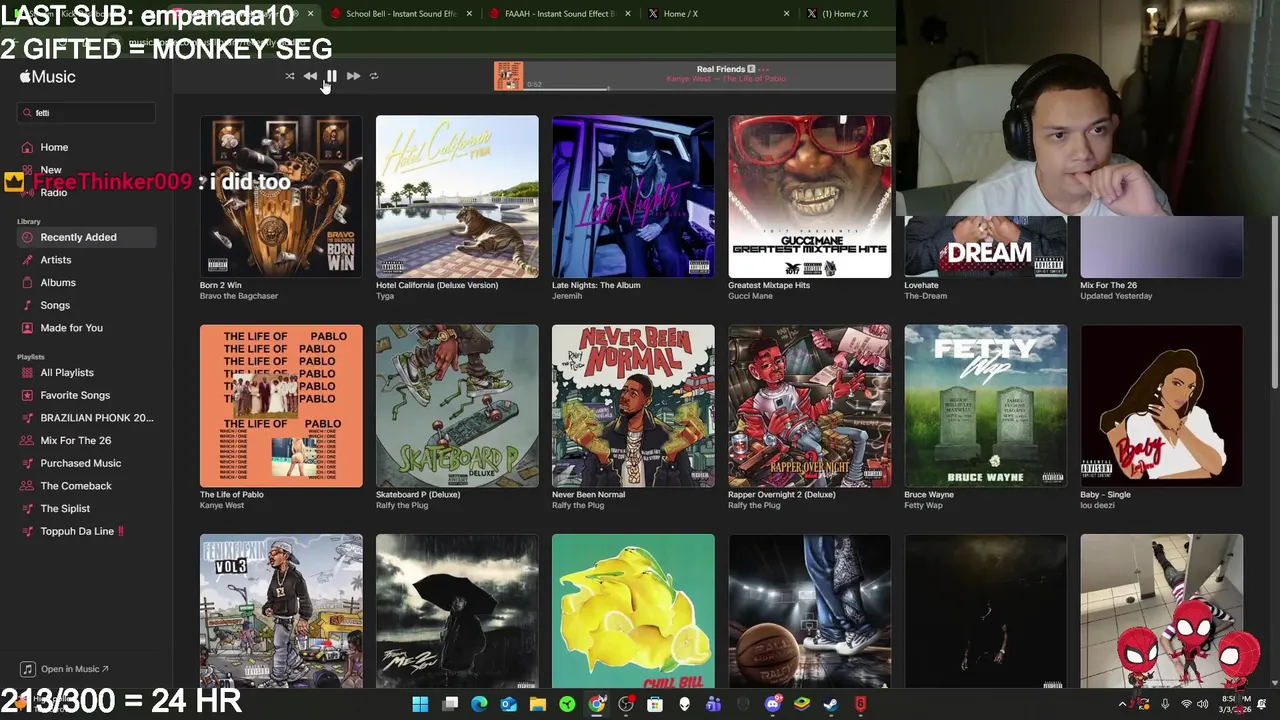Click the sidebar search field
1280x720 pixels.
pos(86,113)
